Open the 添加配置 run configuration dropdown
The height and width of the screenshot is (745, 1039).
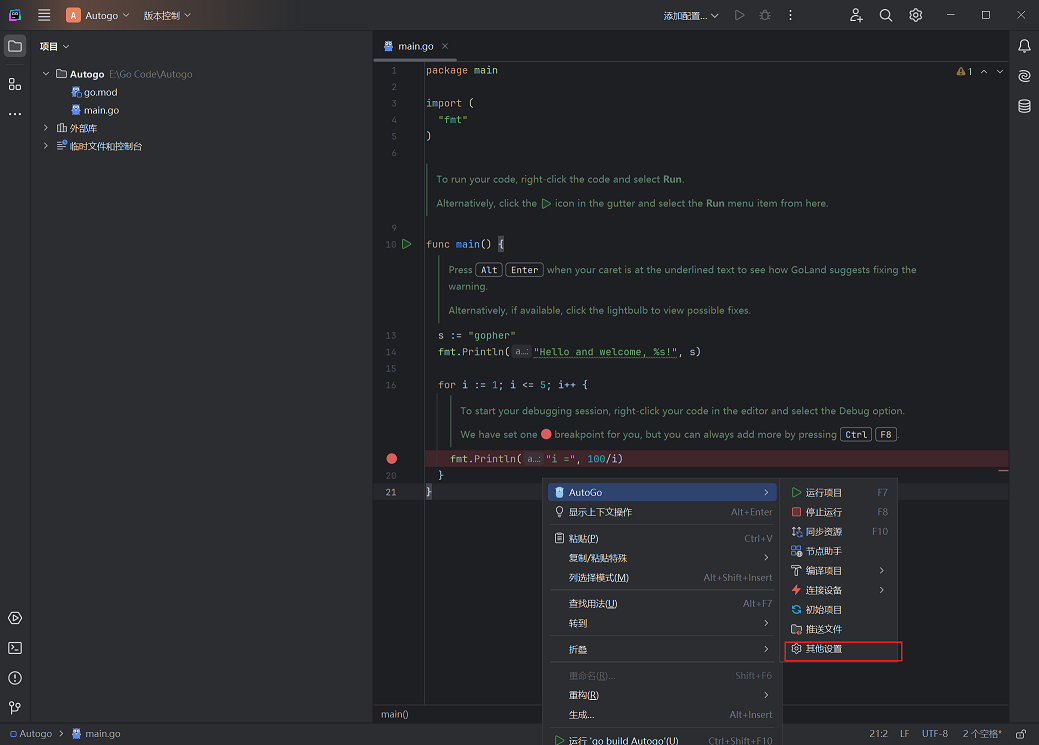tap(691, 15)
